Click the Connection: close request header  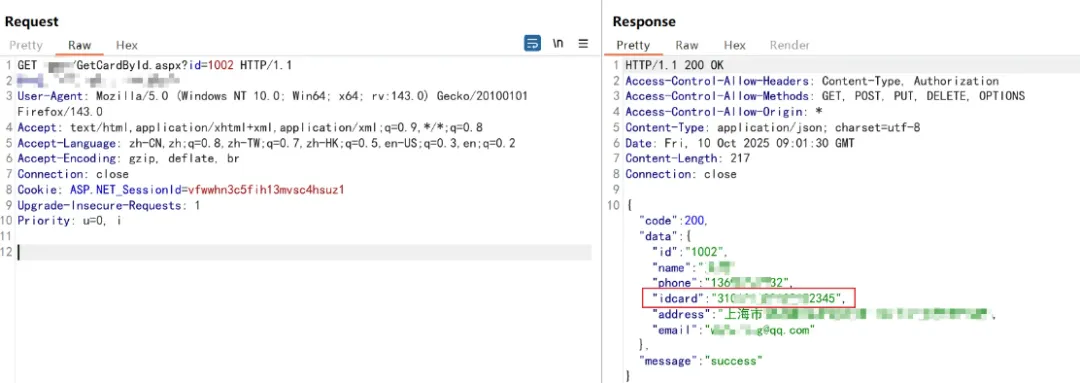73,174
